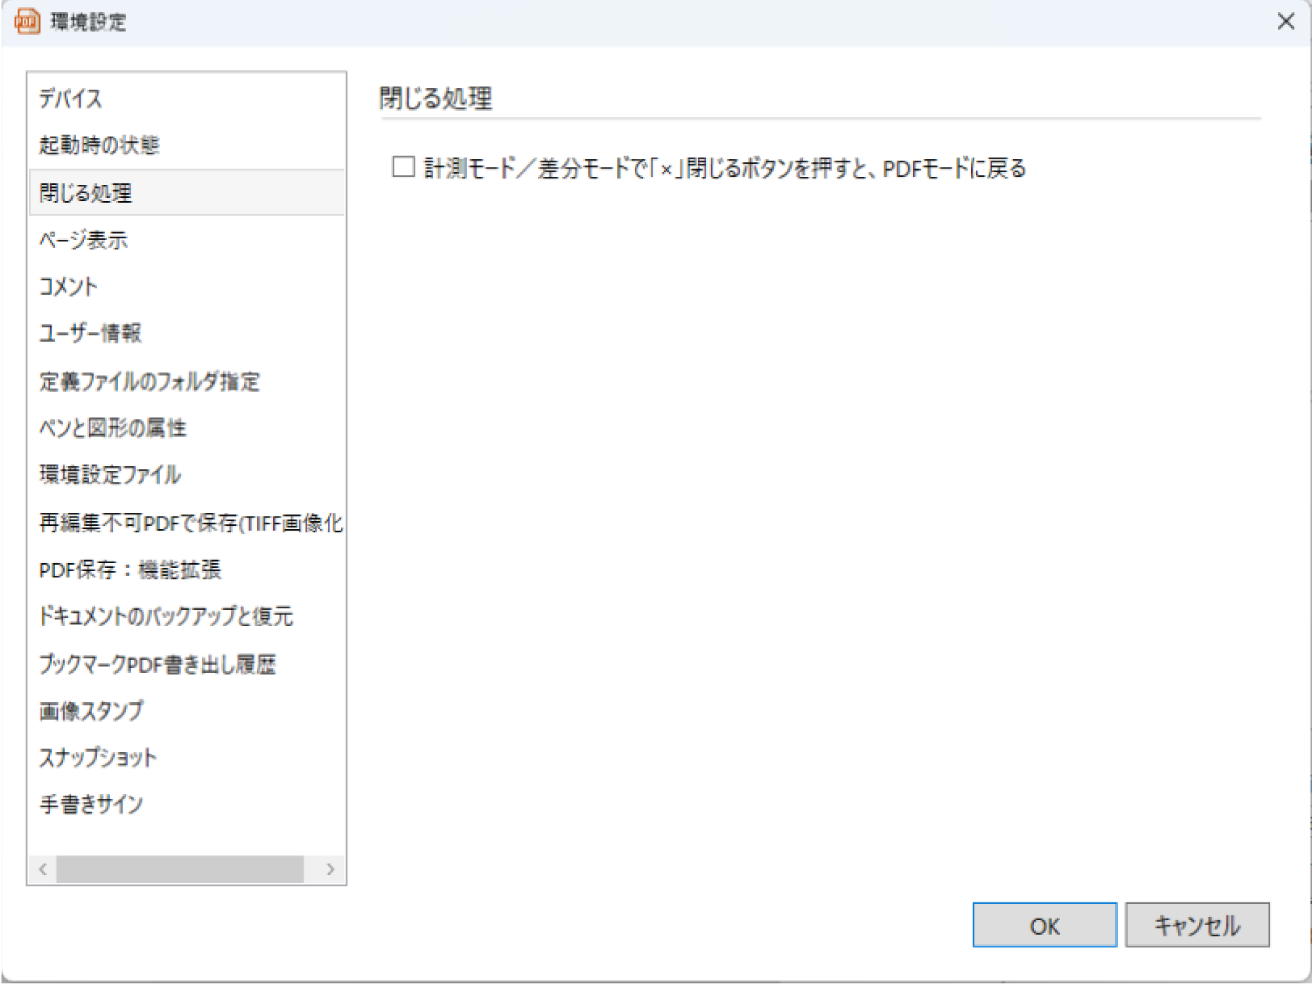Select 環境設定ファイル in the list

coord(110,475)
